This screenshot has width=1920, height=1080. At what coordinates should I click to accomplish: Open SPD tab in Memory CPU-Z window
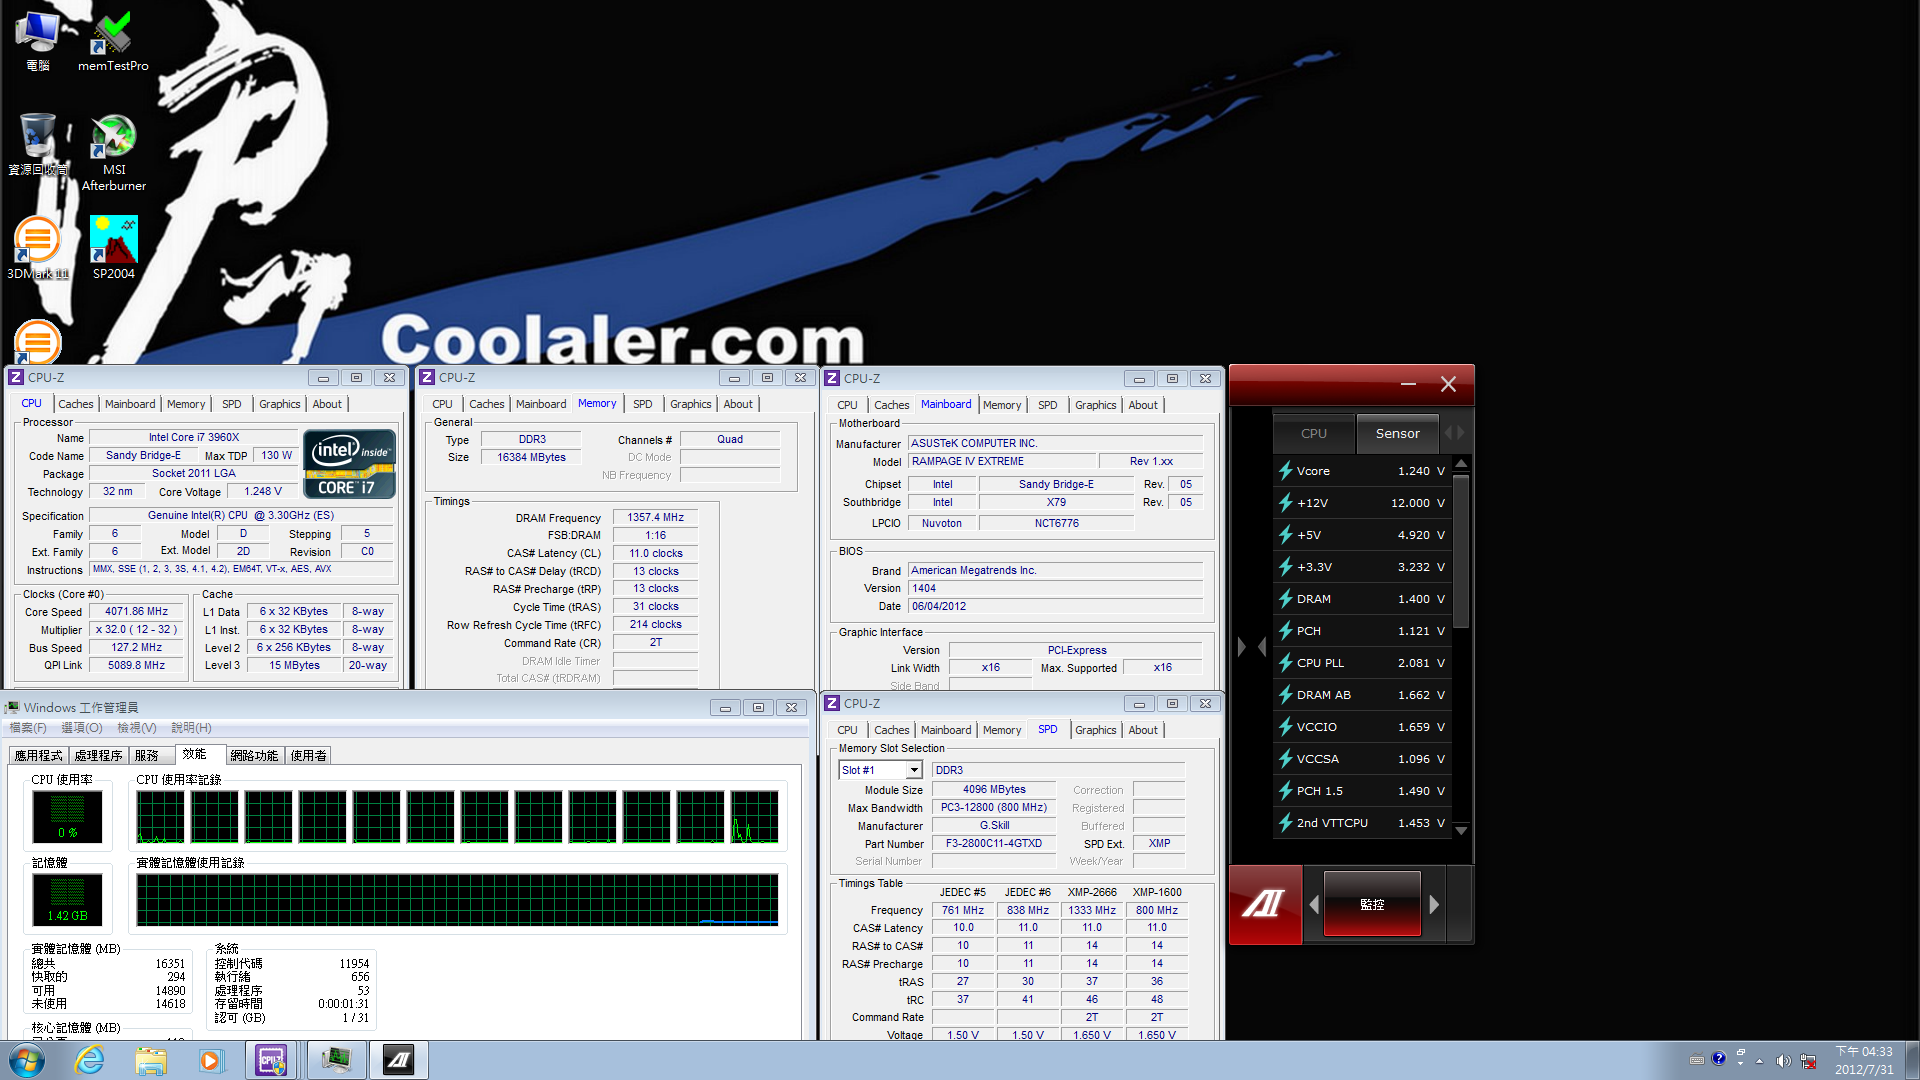tap(643, 404)
